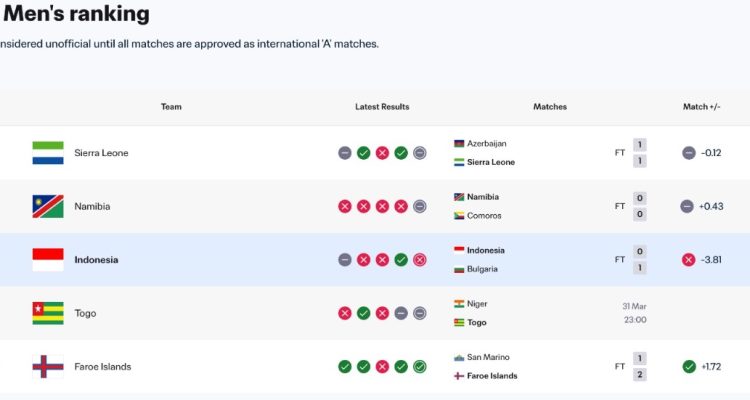This screenshot has height=400, width=750.
Task: Click the Faroe Islands flag icon
Action: click(x=48, y=367)
